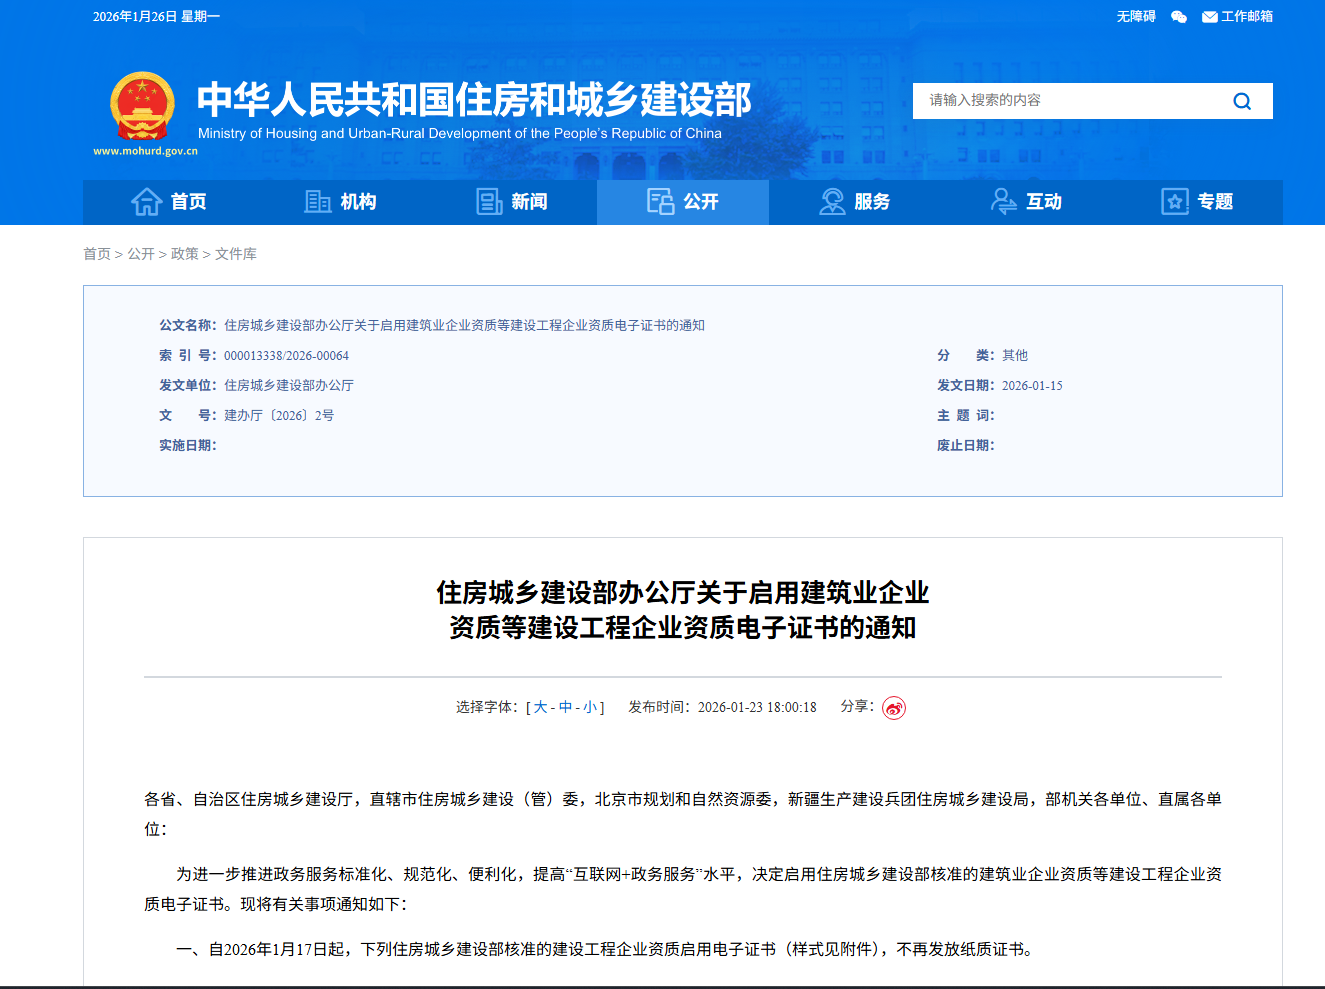The width and height of the screenshot is (1325, 989).
Task: Click 文件库 in the breadcrumb
Action: pos(236,254)
